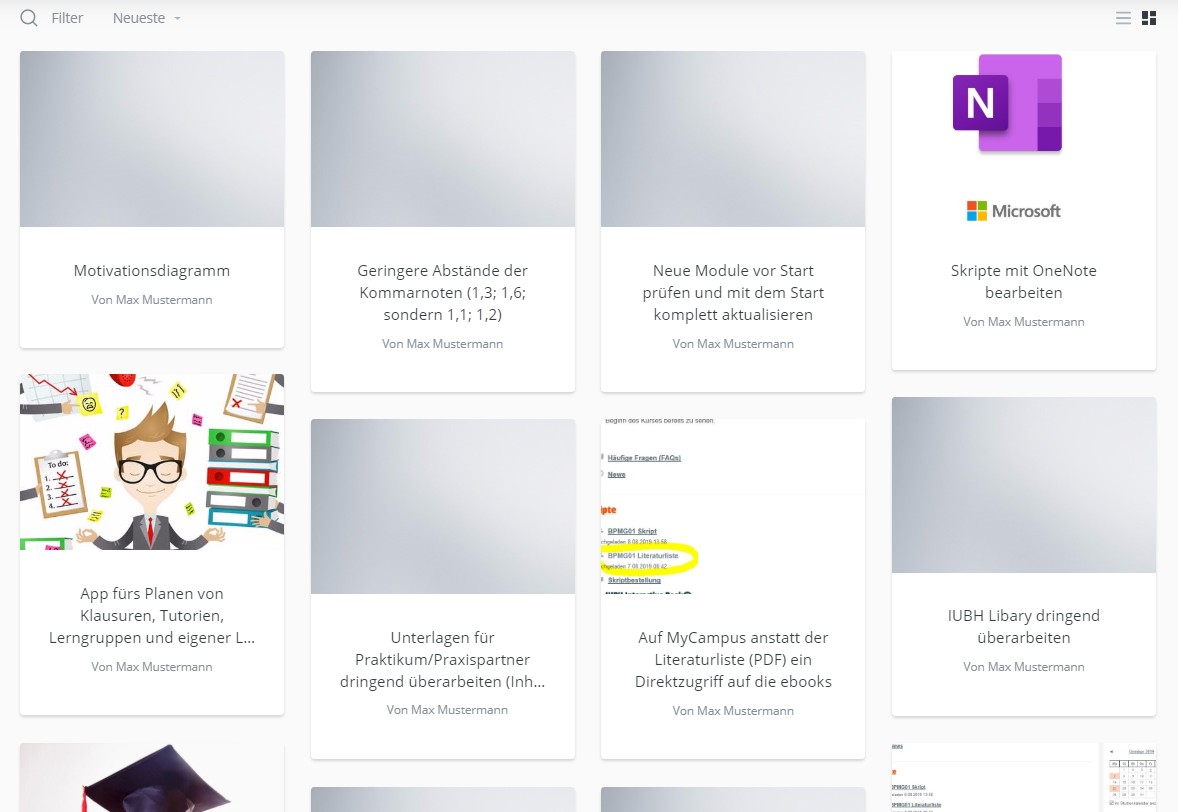Click the OneNote logo image
Screen dimensions: 1178x812
pos(1007,103)
